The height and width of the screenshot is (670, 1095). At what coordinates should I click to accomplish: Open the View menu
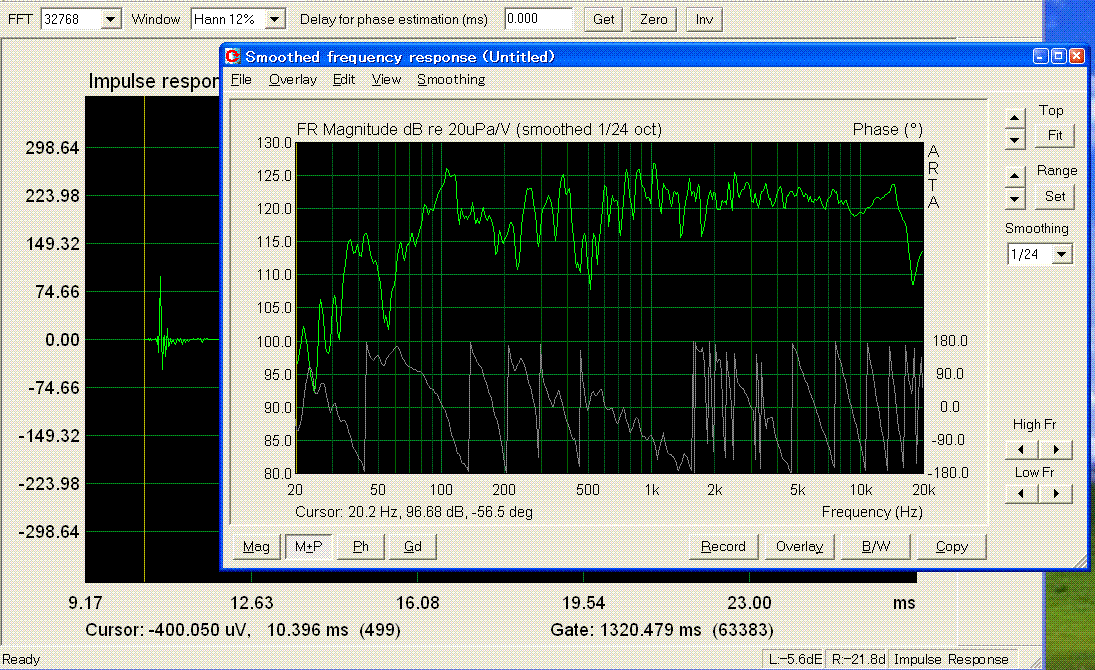pyautogui.click(x=386, y=80)
